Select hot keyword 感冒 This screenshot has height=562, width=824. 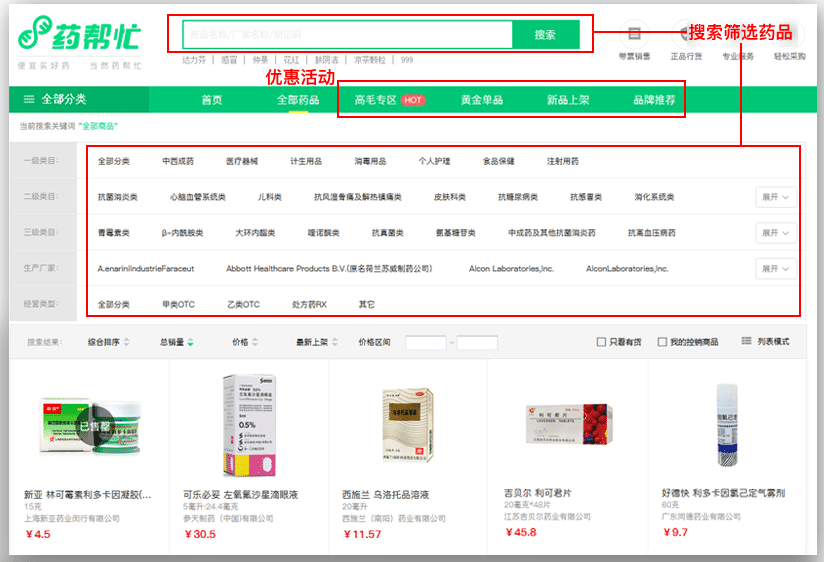(229, 60)
